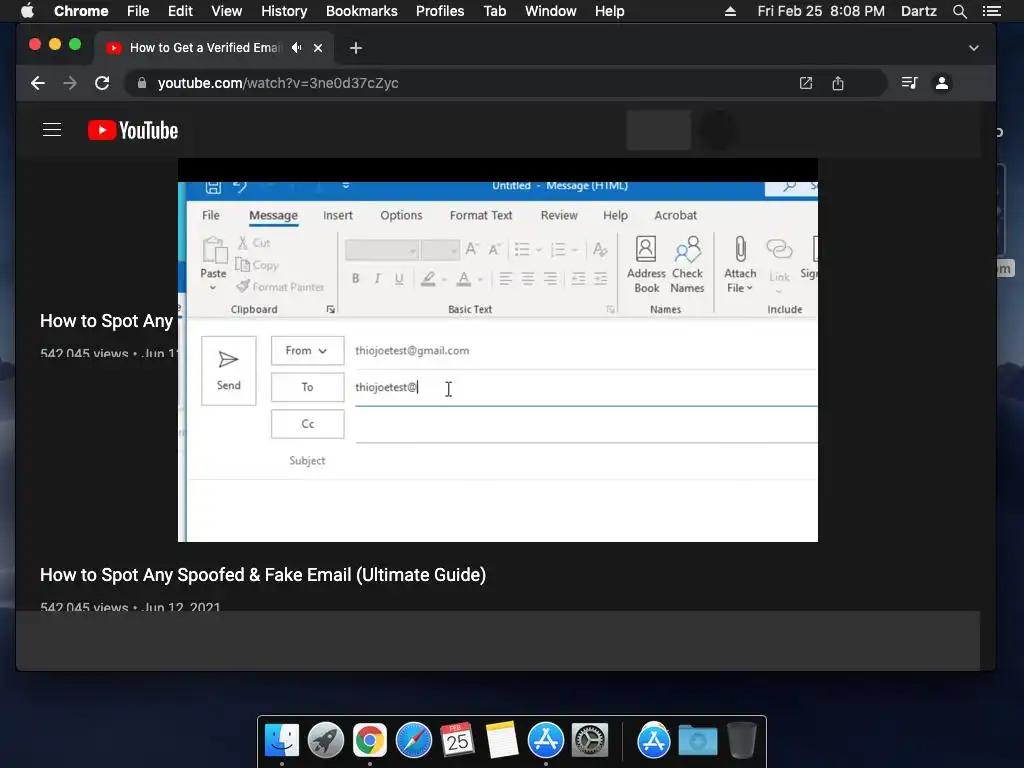
Task: Click the Chrome profile avatar icon
Action: pos(942,83)
